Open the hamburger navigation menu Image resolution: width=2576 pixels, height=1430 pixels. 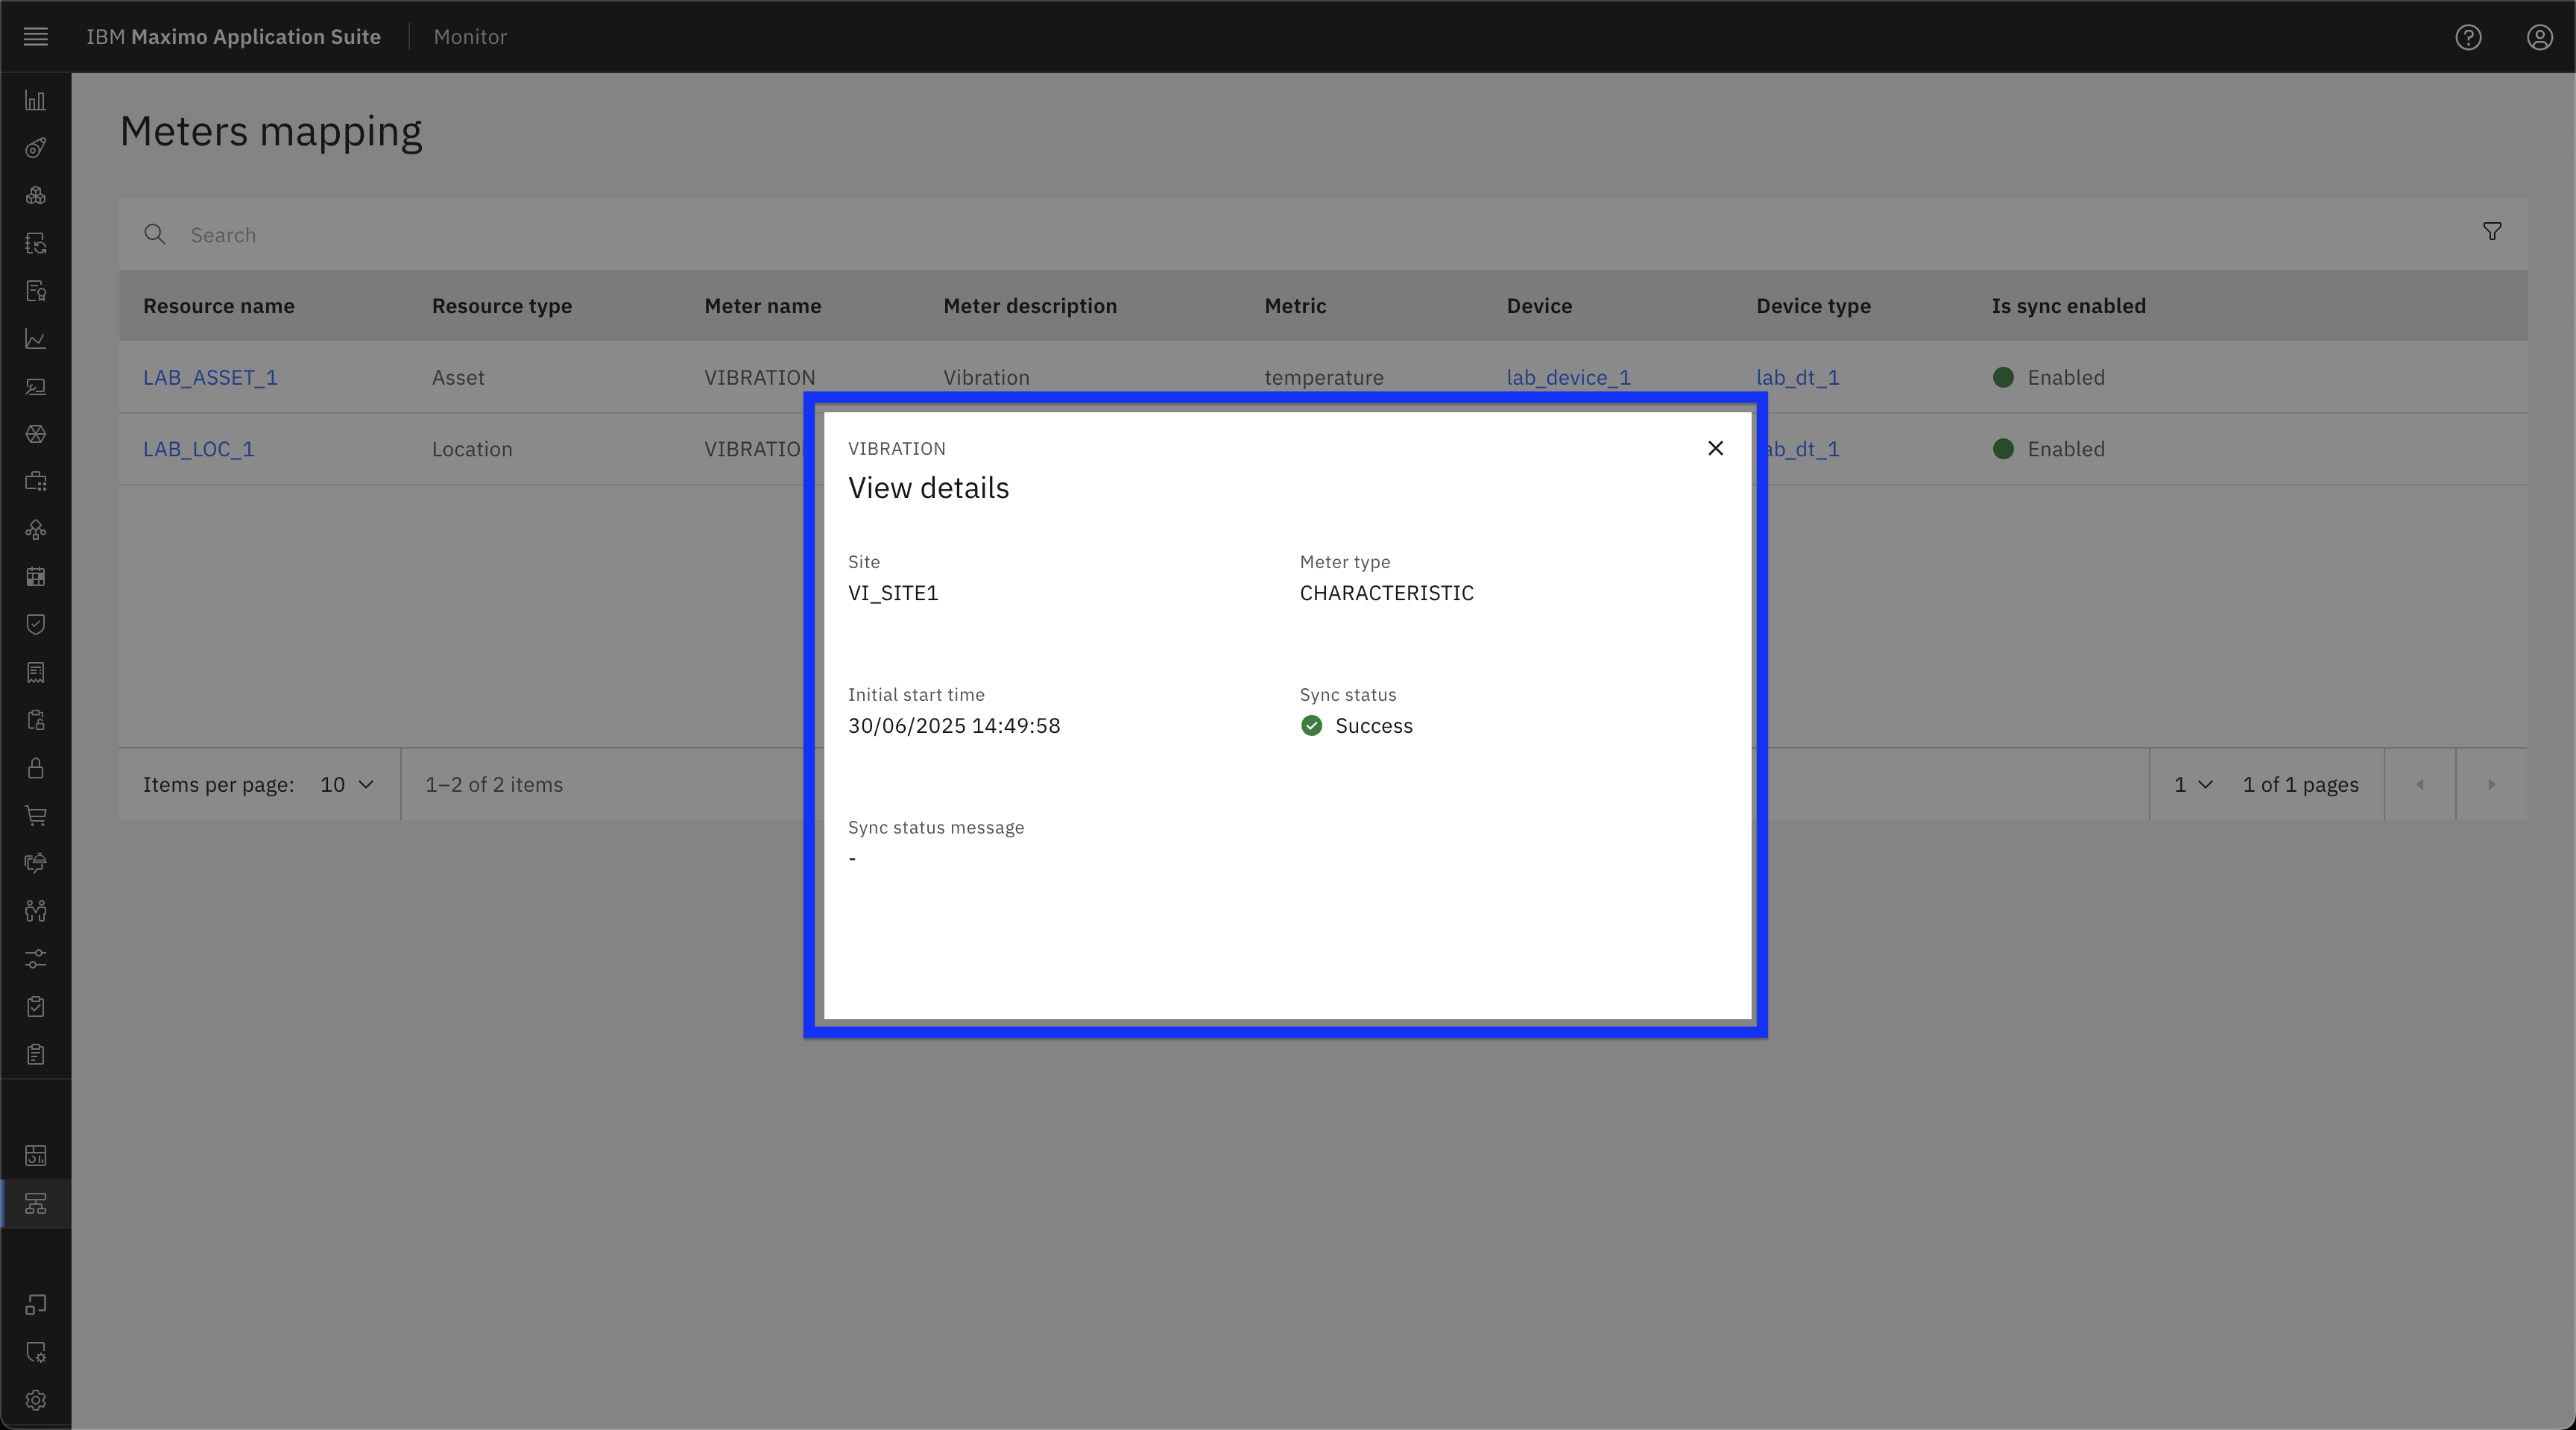pyautogui.click(x=36, y=37)
